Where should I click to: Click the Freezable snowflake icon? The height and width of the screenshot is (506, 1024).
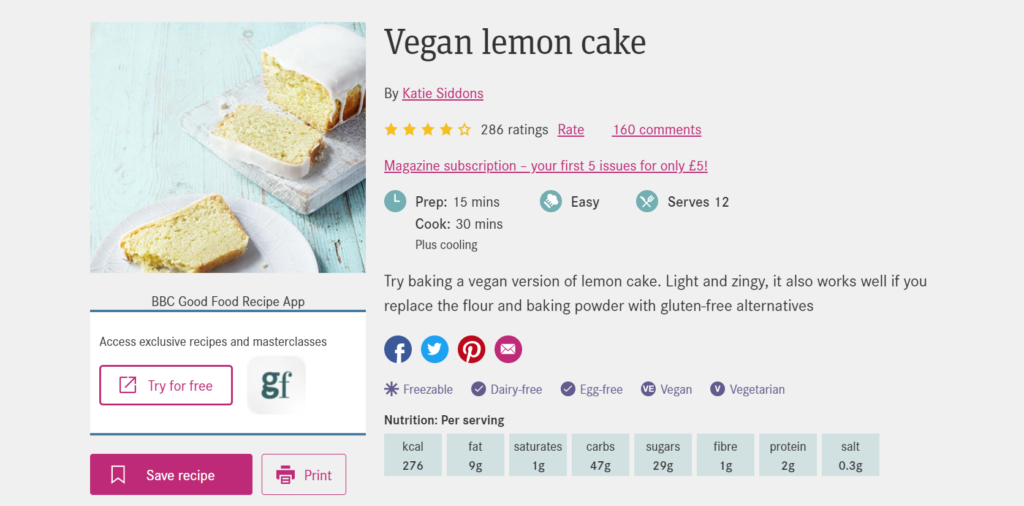391,389
